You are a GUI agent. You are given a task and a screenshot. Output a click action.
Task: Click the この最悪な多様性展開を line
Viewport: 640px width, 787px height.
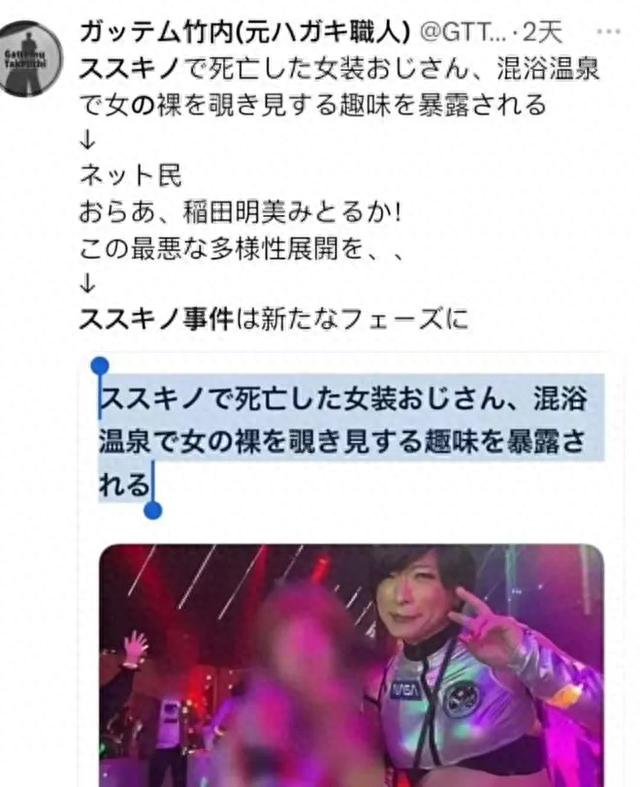tap(241, 248)
